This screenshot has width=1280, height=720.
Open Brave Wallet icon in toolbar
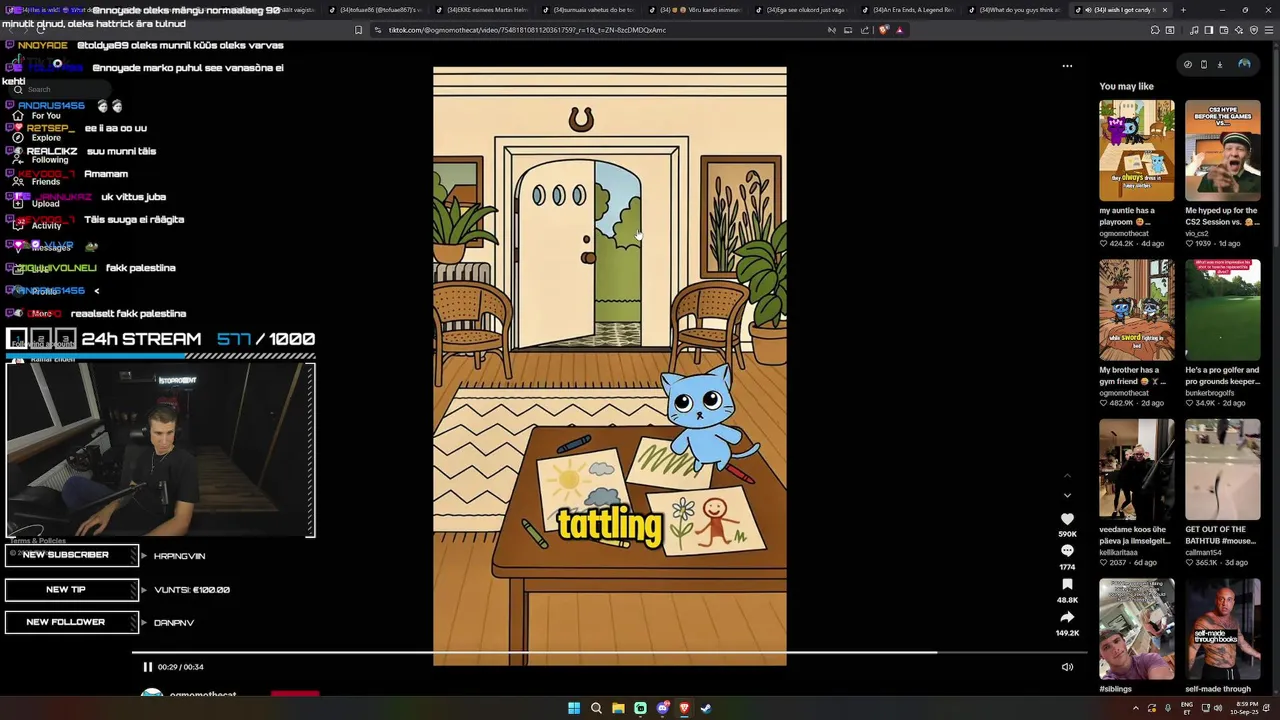click(x=1223, y=30)
